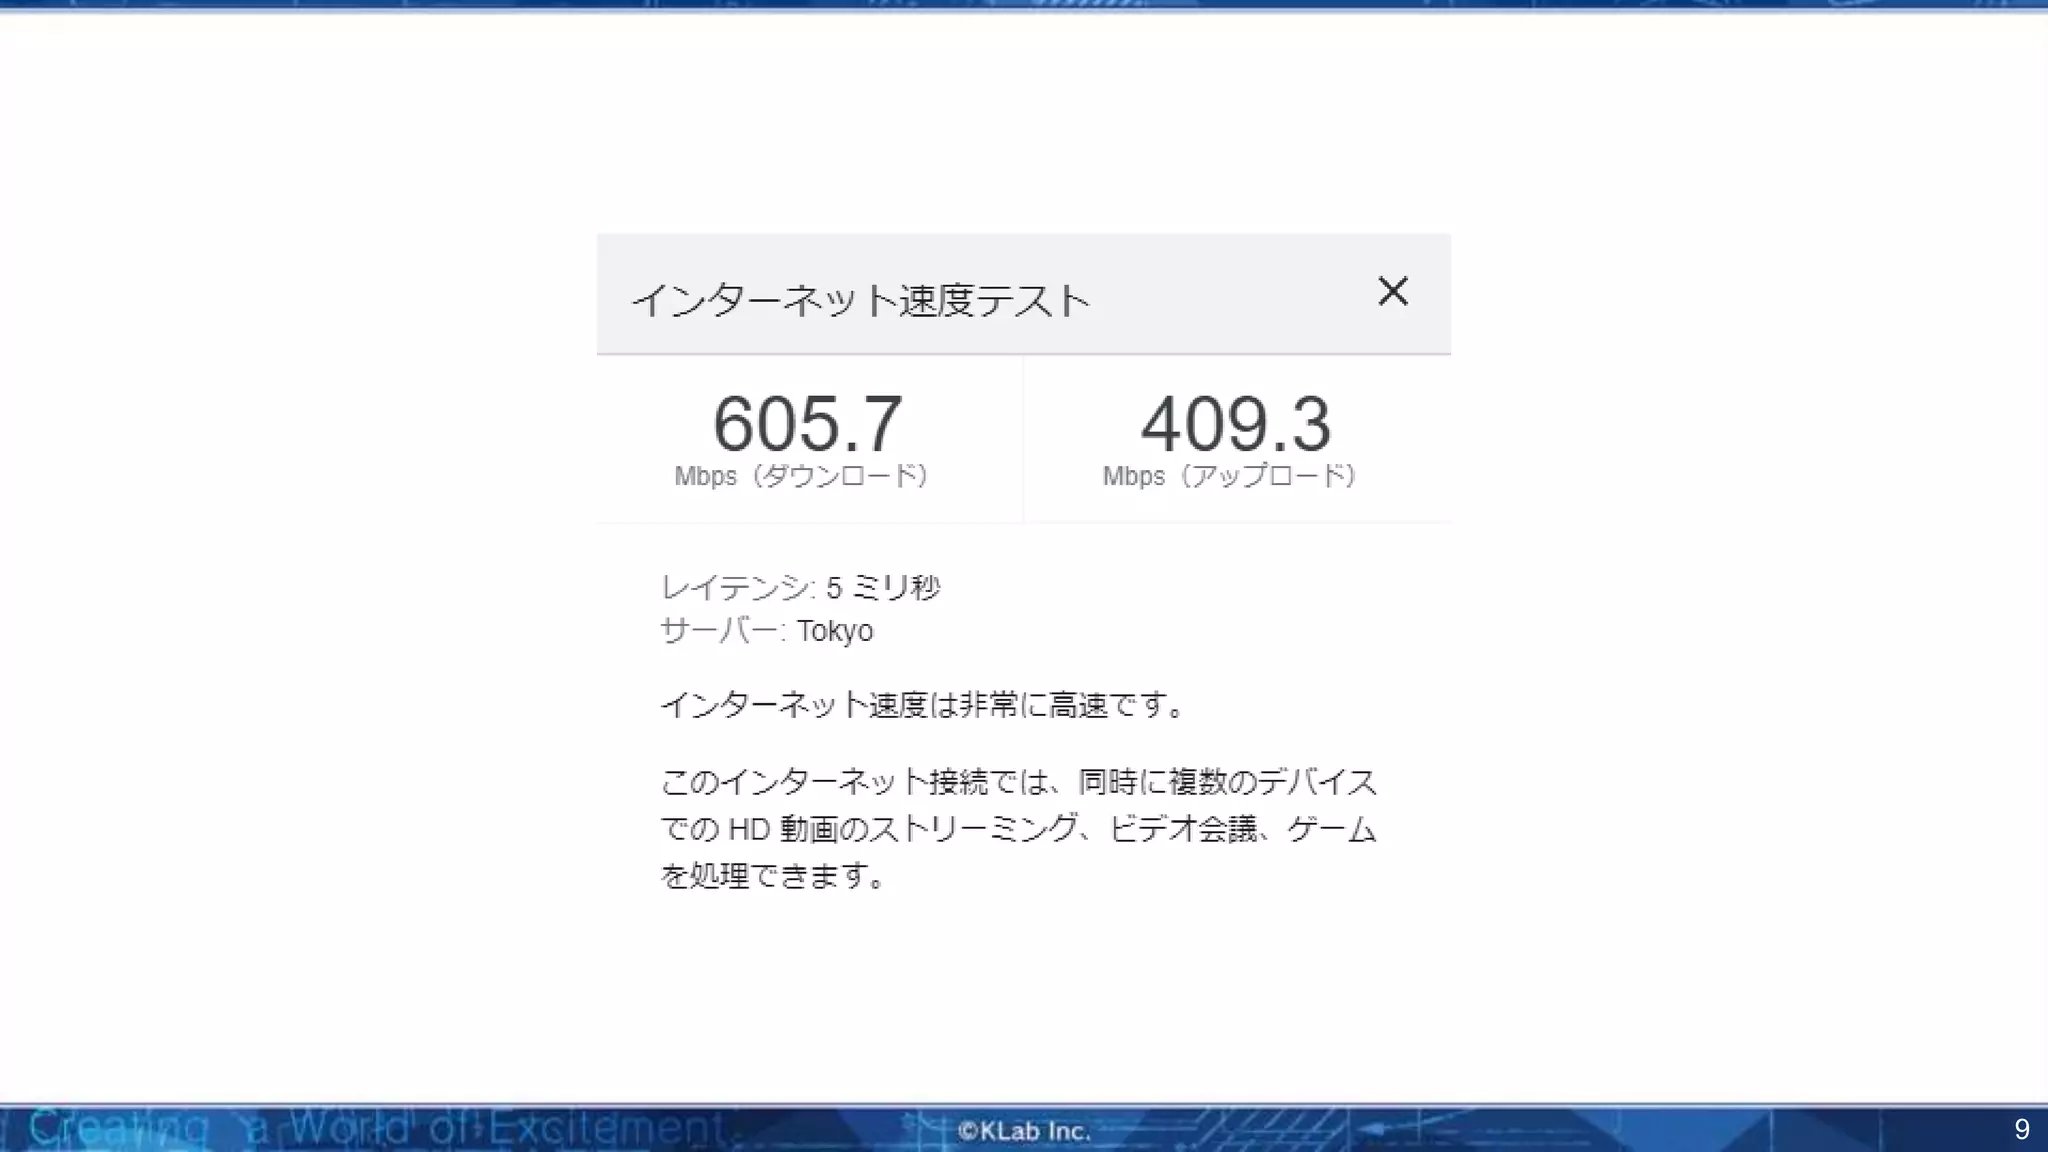Viewport: 2048px width, 1152px height.
Task: Click the slide page number 9
Action: coord(2021,1130)
